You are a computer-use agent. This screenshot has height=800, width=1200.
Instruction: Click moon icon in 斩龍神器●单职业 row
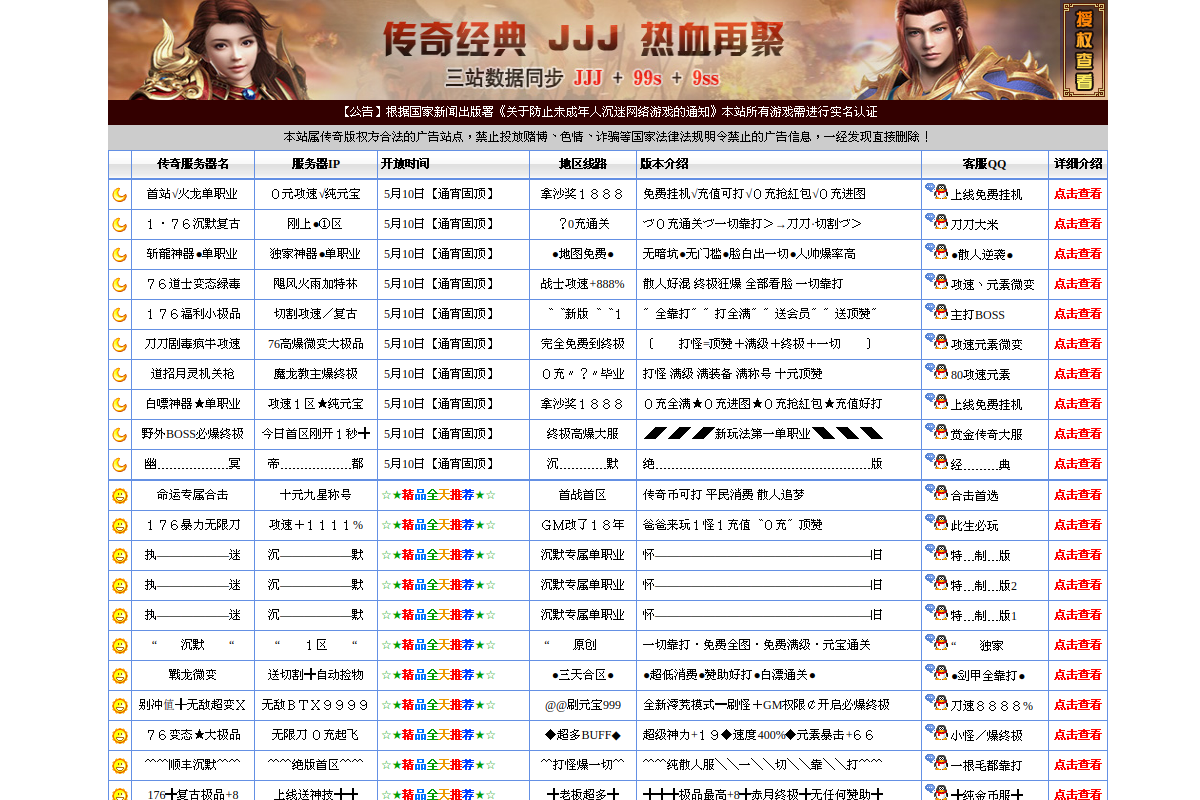pos(120,255)
